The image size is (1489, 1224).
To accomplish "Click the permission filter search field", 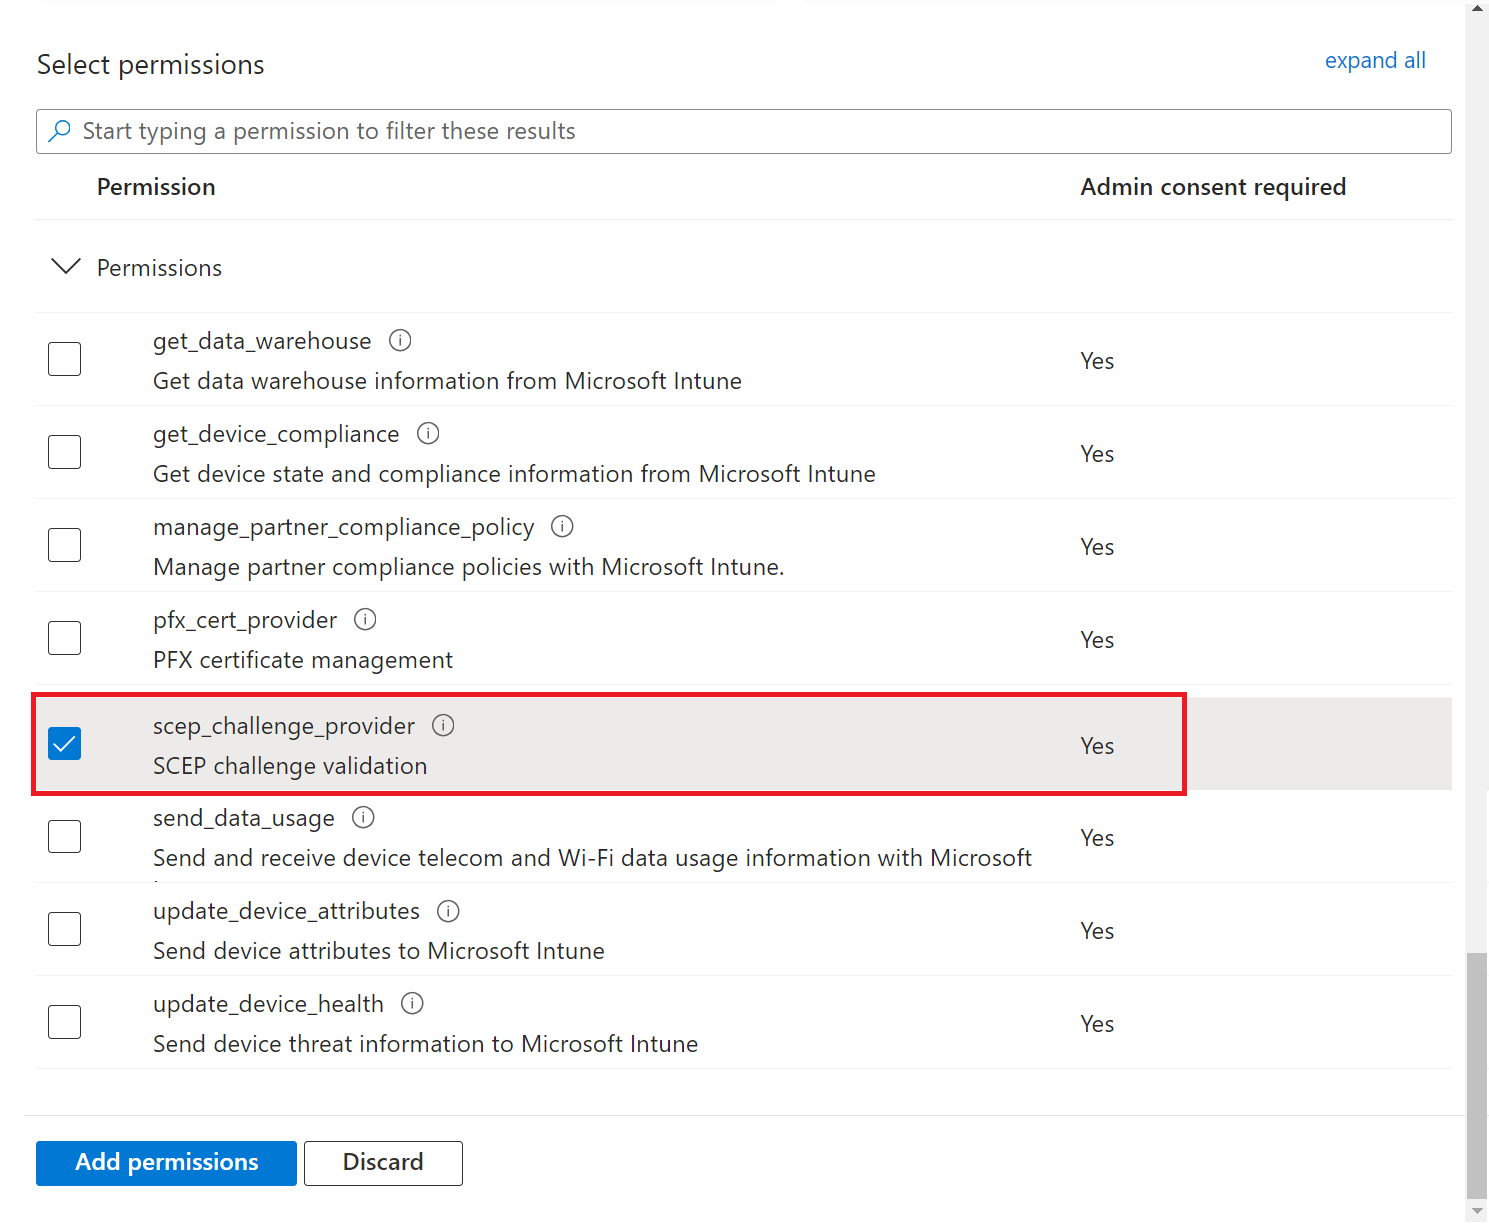I will (x=760, y=131).
